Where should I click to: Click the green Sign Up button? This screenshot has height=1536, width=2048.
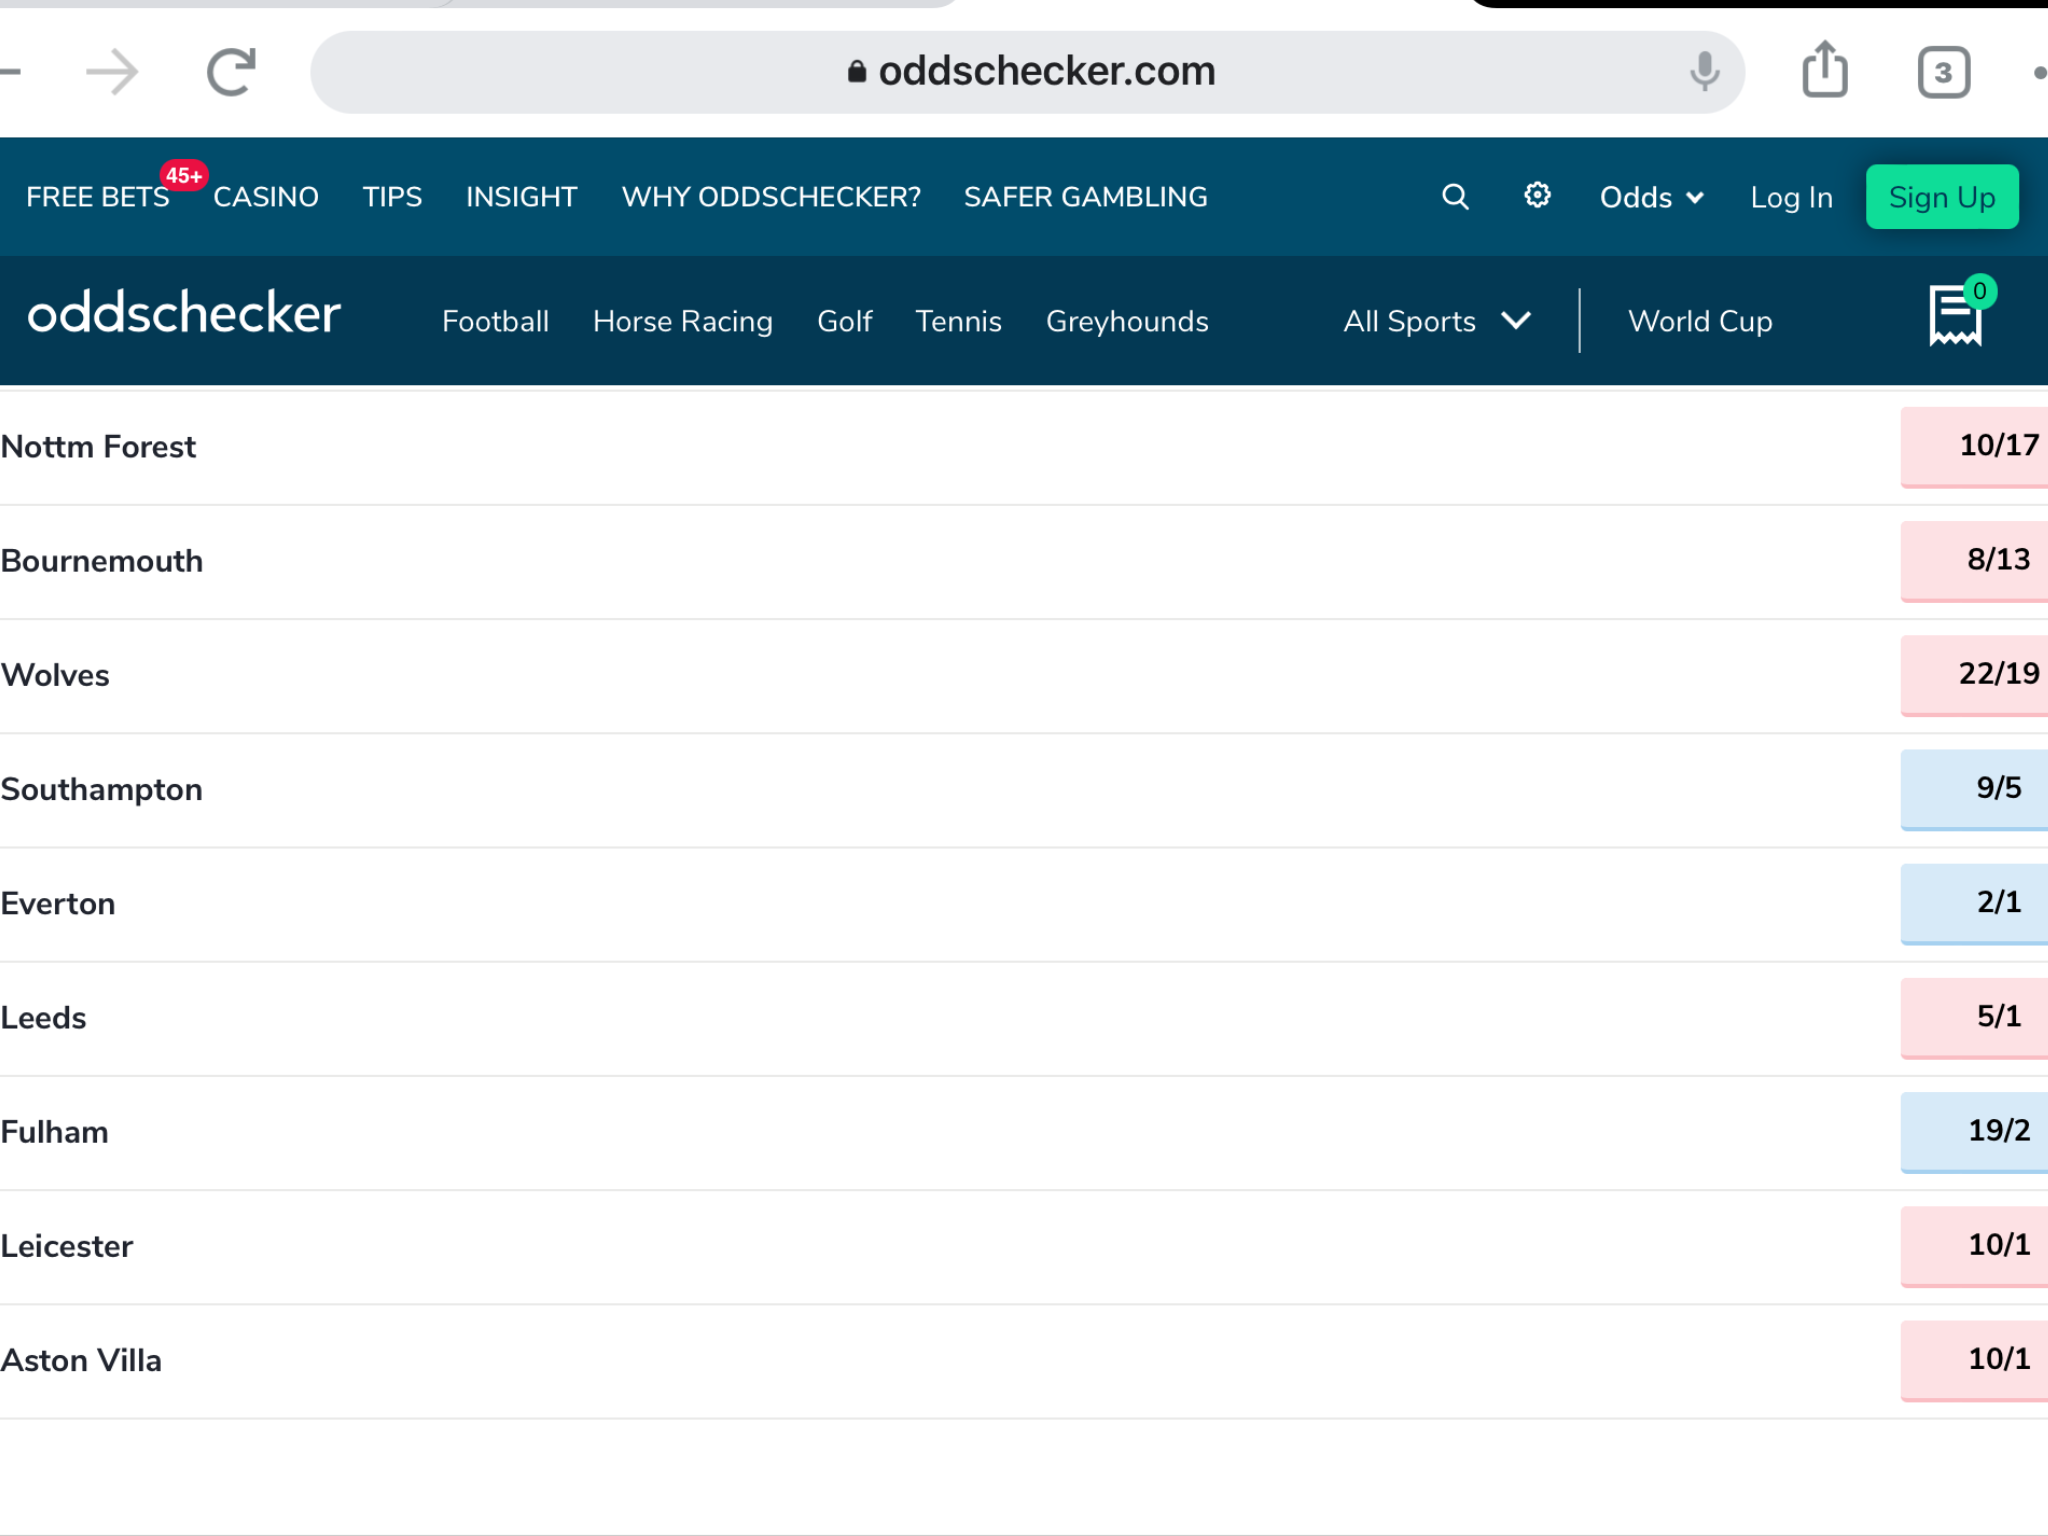[1942, 197]
